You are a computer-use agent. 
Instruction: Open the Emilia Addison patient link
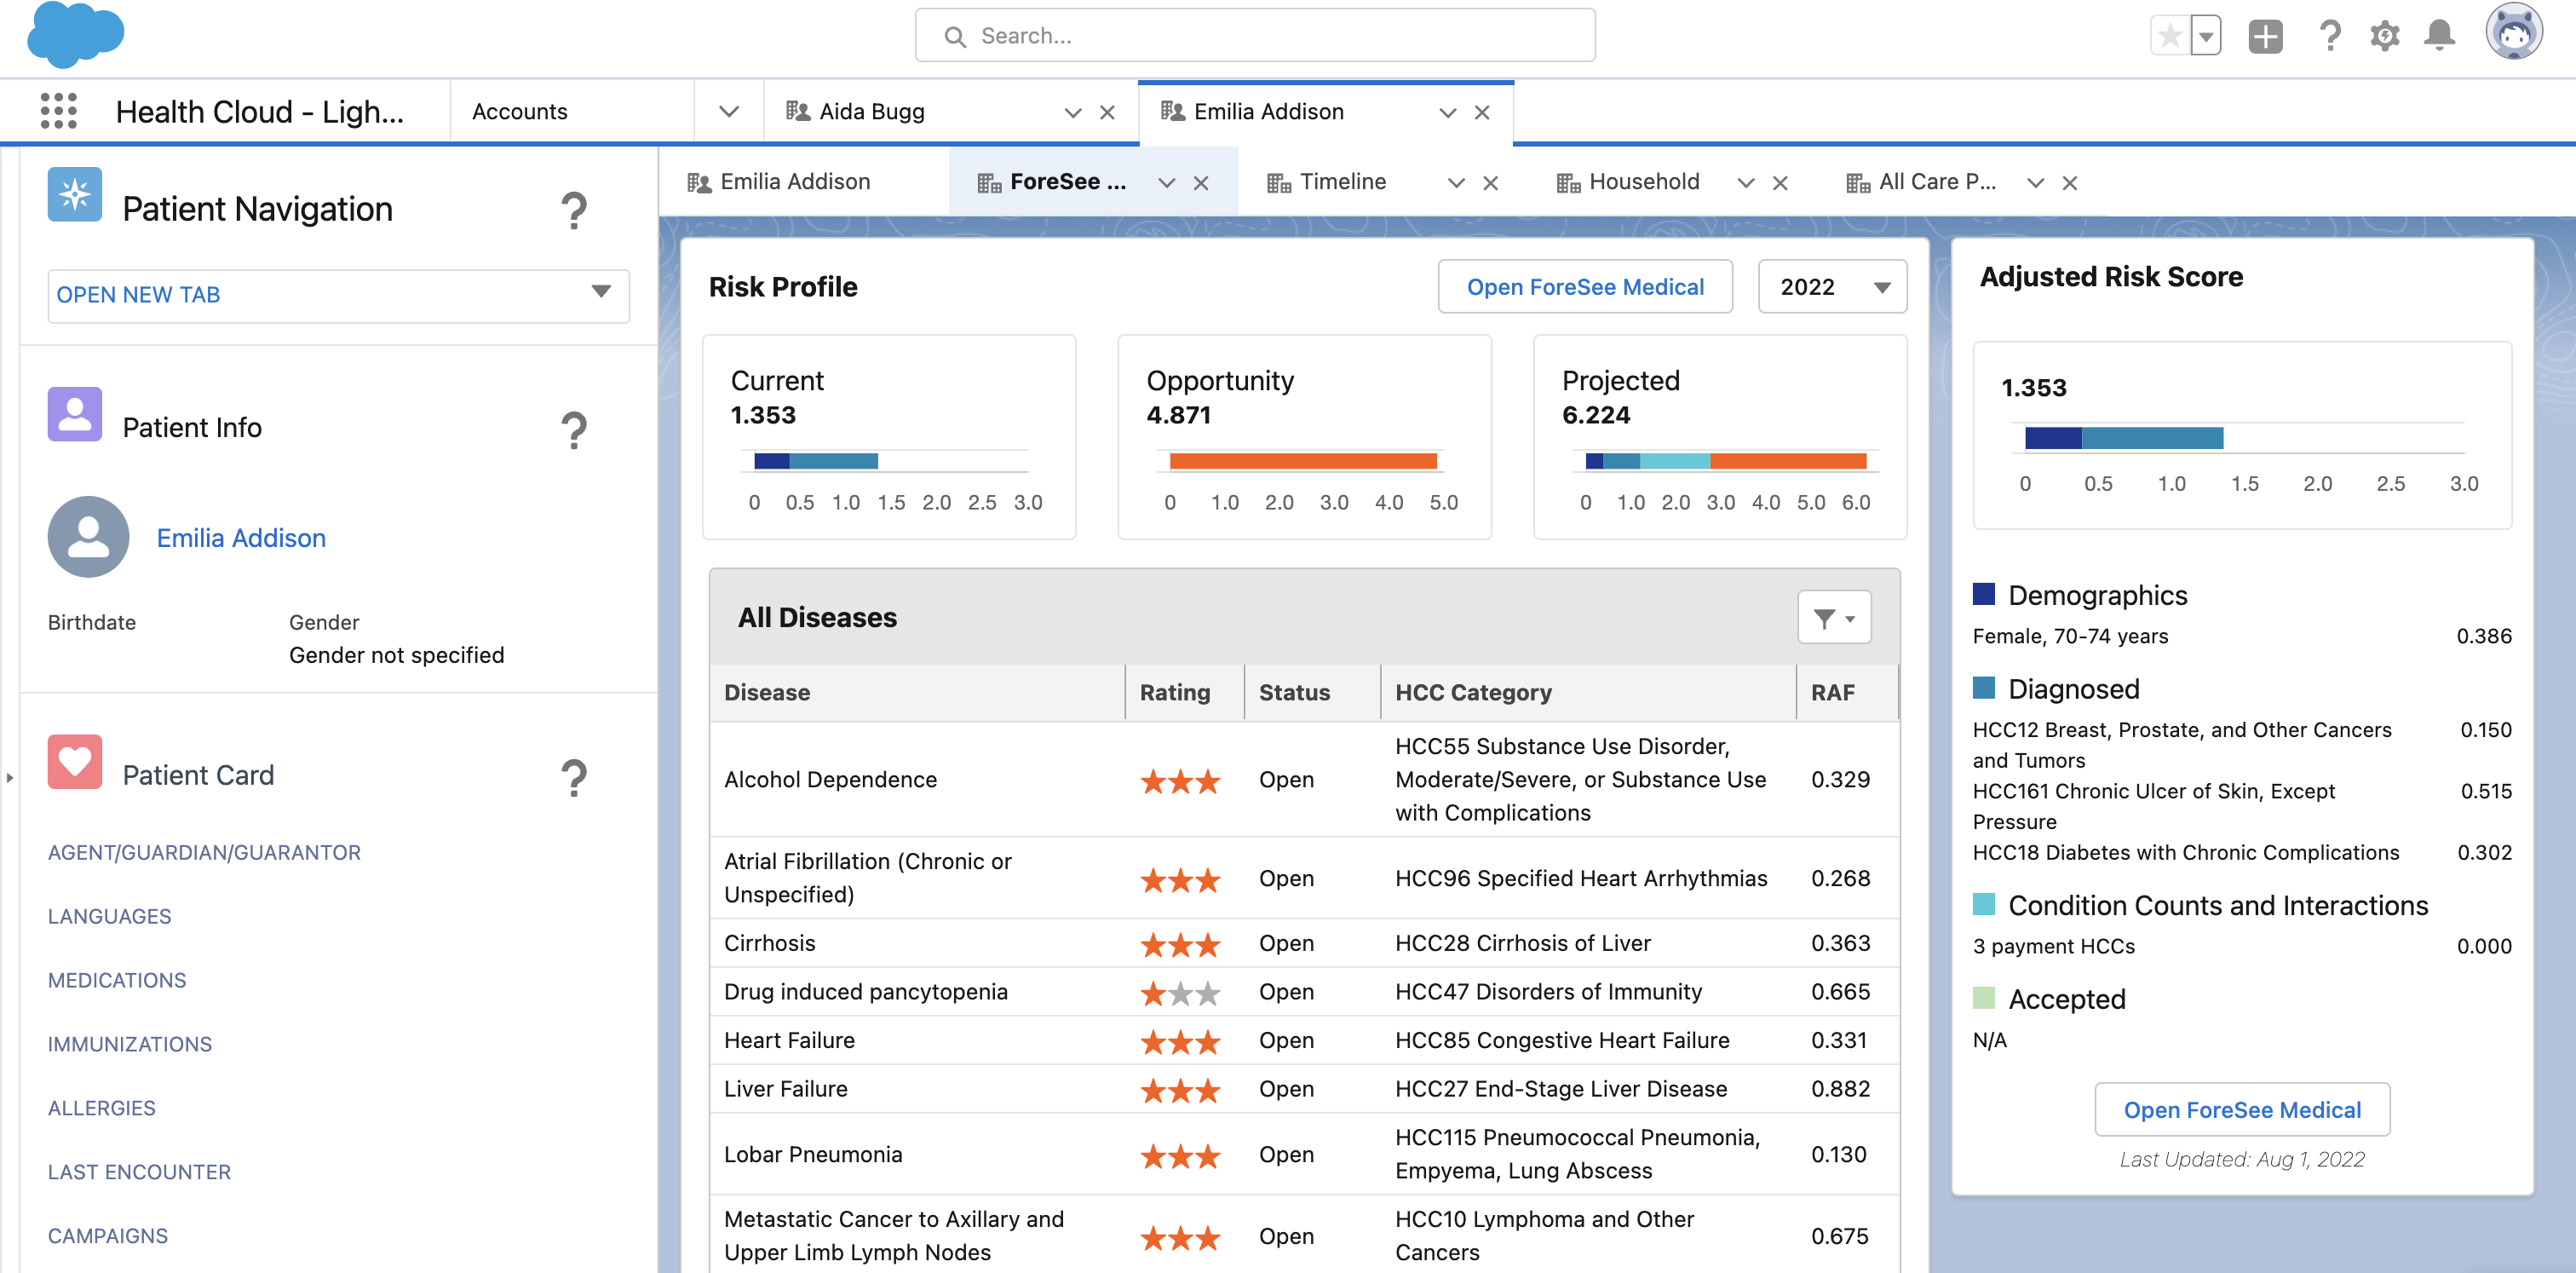(241, 538)
